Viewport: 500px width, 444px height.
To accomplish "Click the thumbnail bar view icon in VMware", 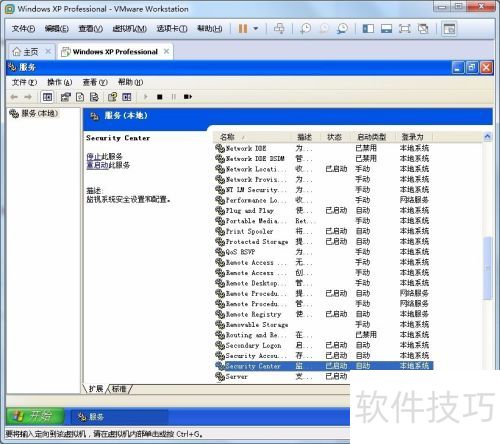I will coord(386,29).
